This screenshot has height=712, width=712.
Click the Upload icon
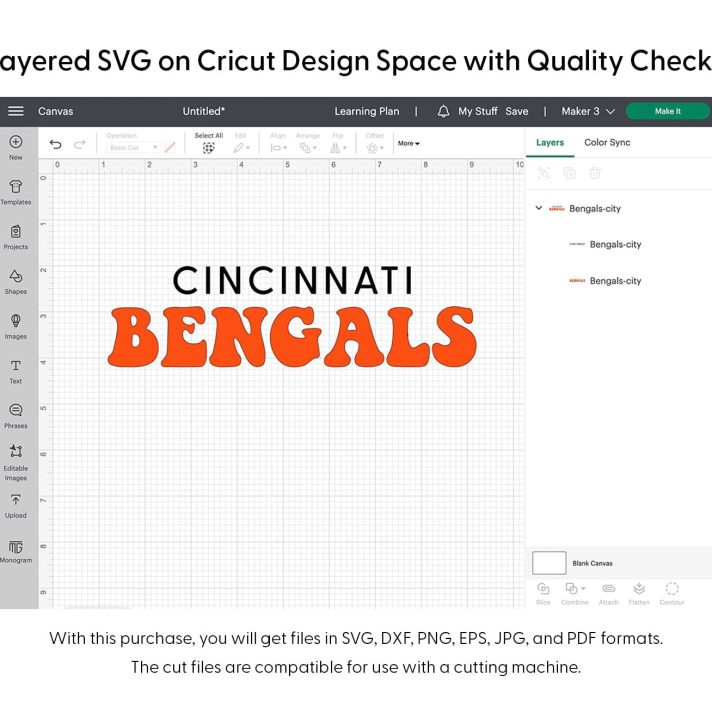(x=16, y=500)
